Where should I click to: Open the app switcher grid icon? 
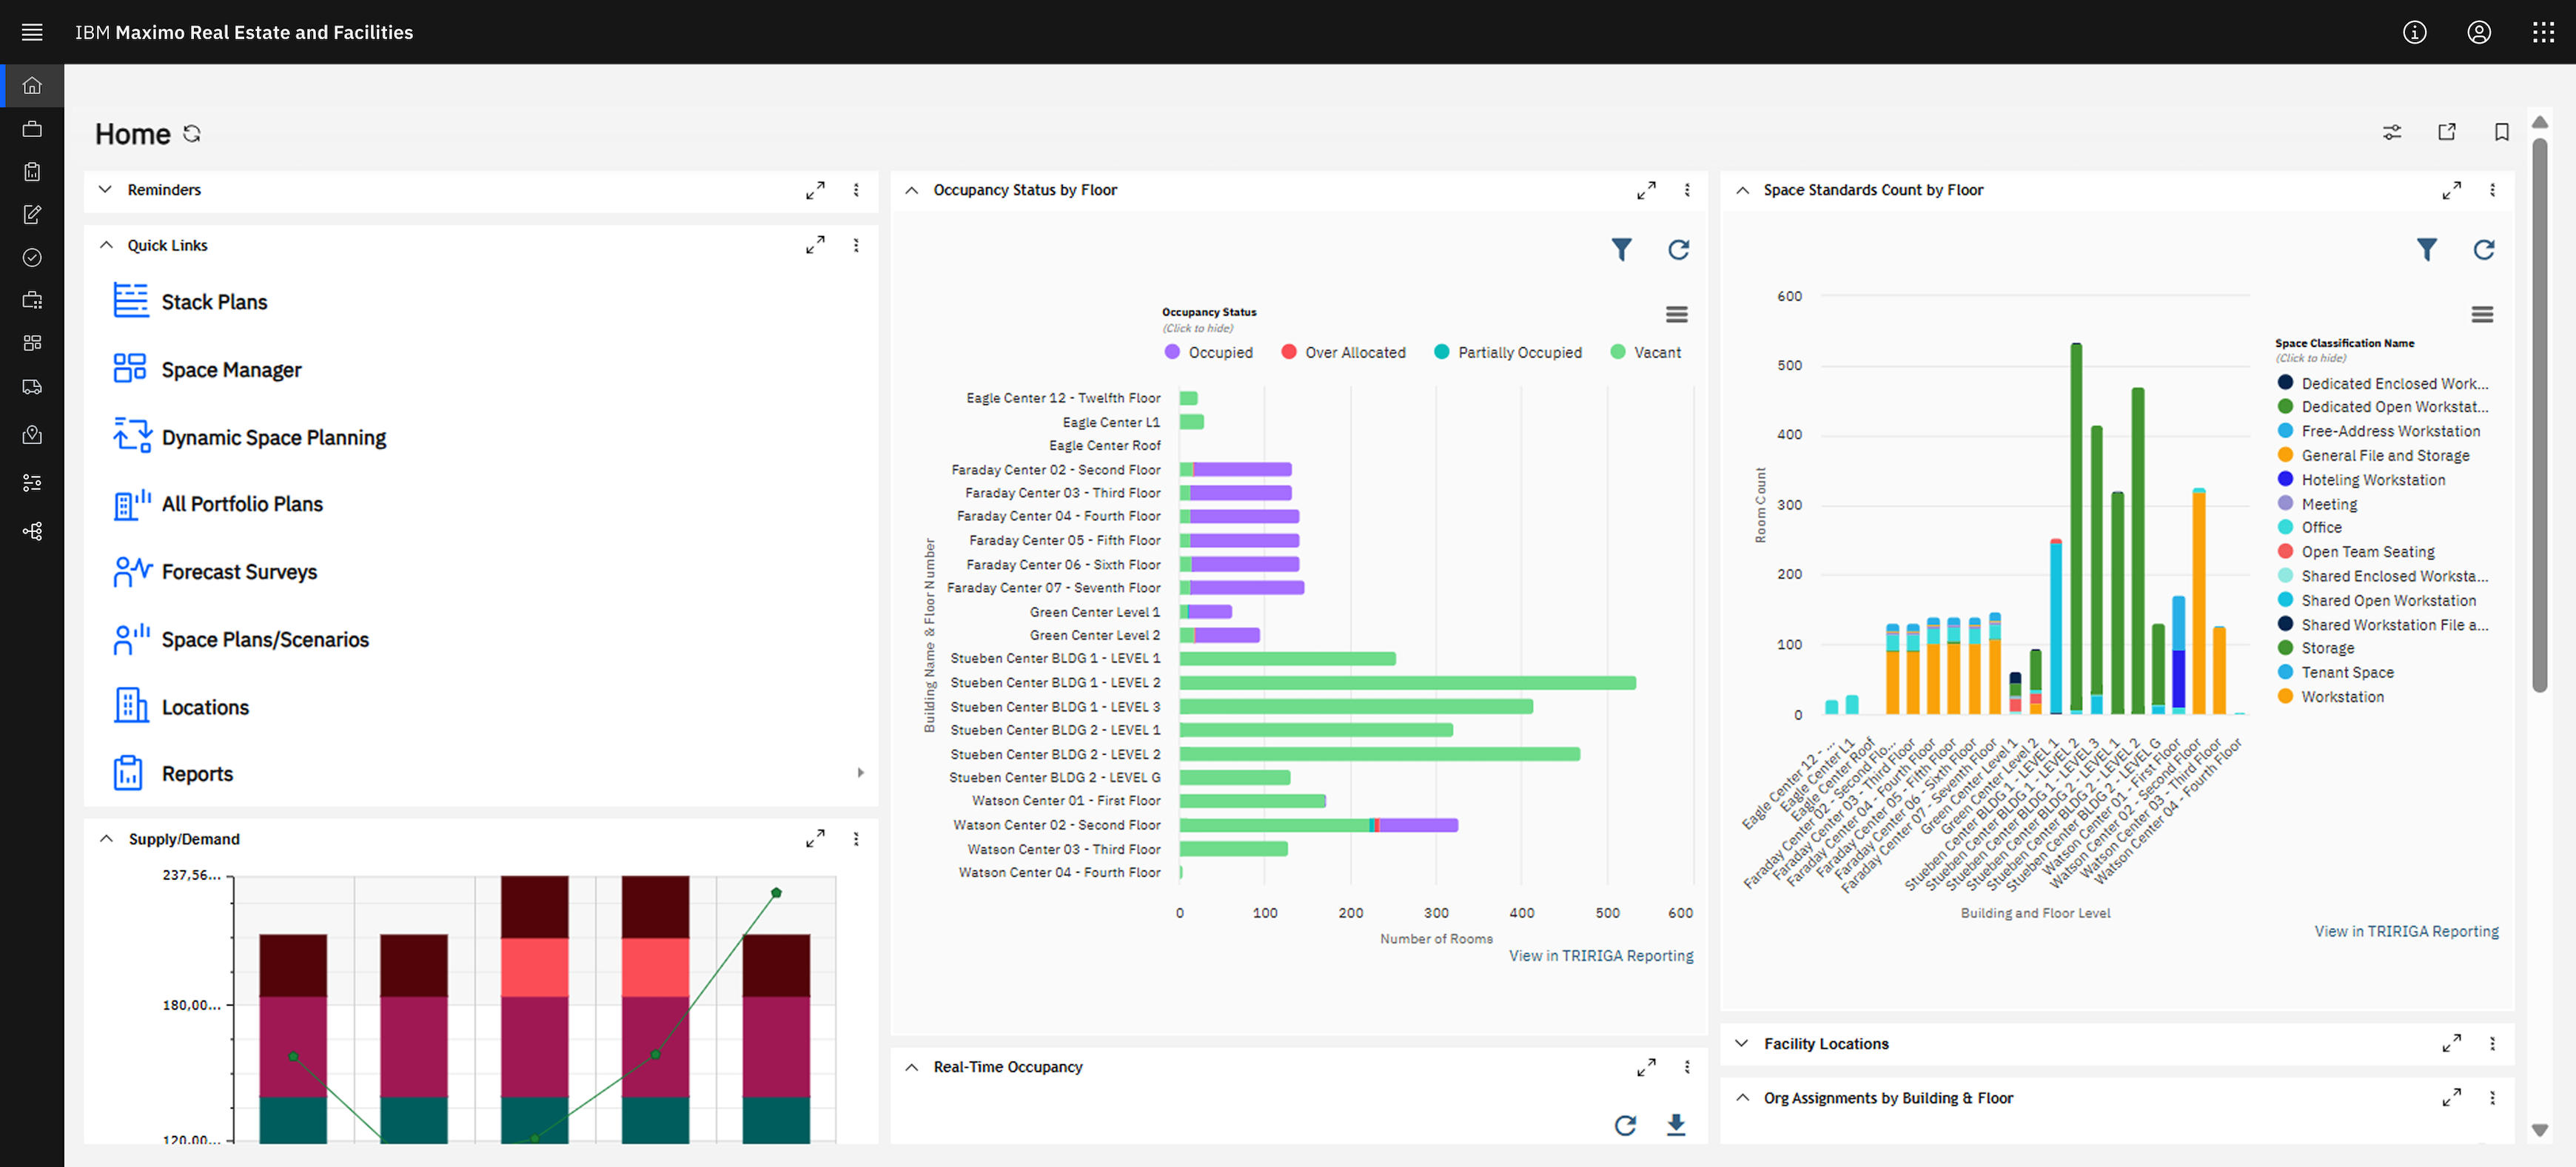(x=2543, y=32)
